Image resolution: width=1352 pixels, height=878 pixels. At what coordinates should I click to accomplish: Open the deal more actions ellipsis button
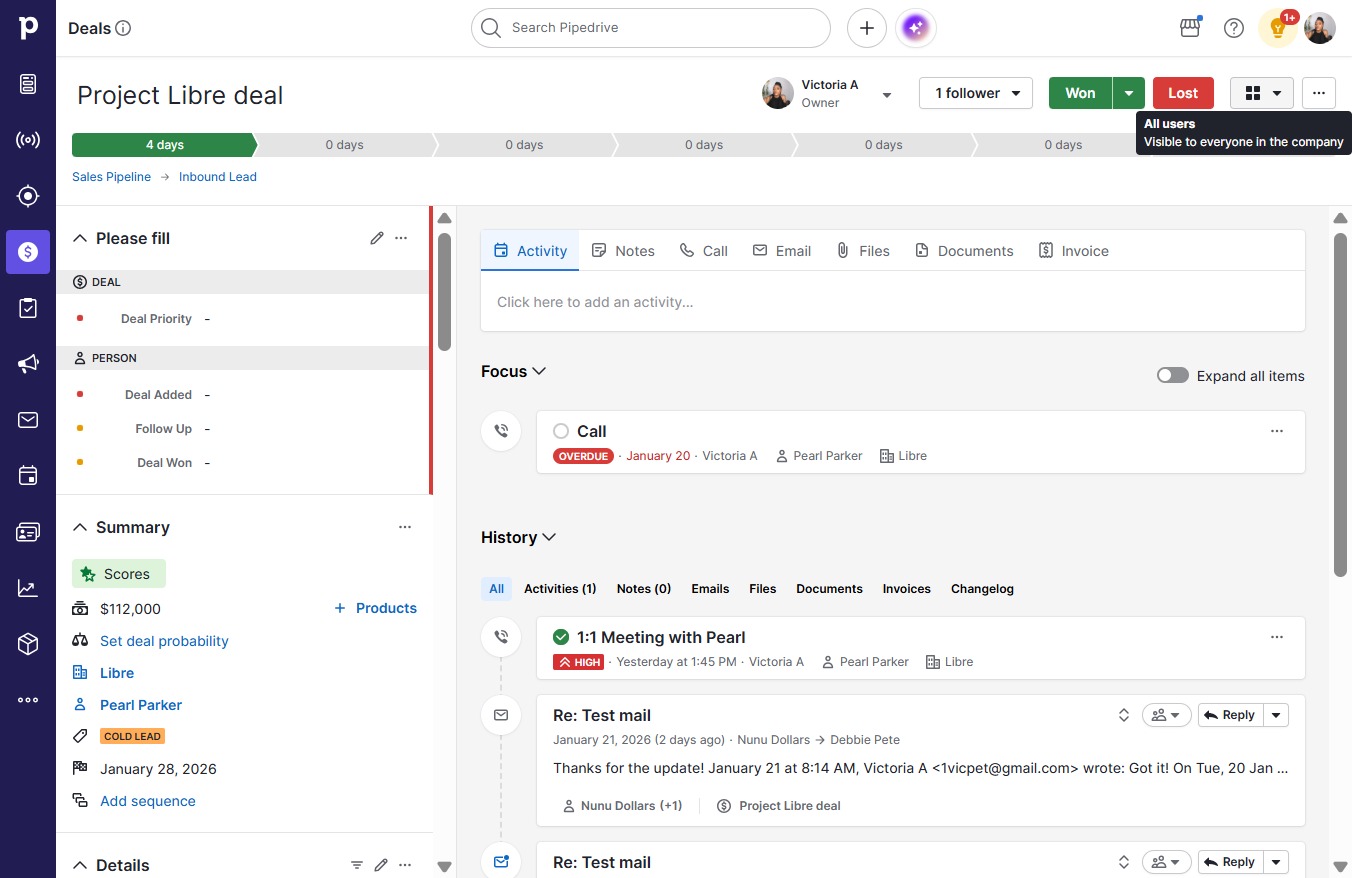1319,93
